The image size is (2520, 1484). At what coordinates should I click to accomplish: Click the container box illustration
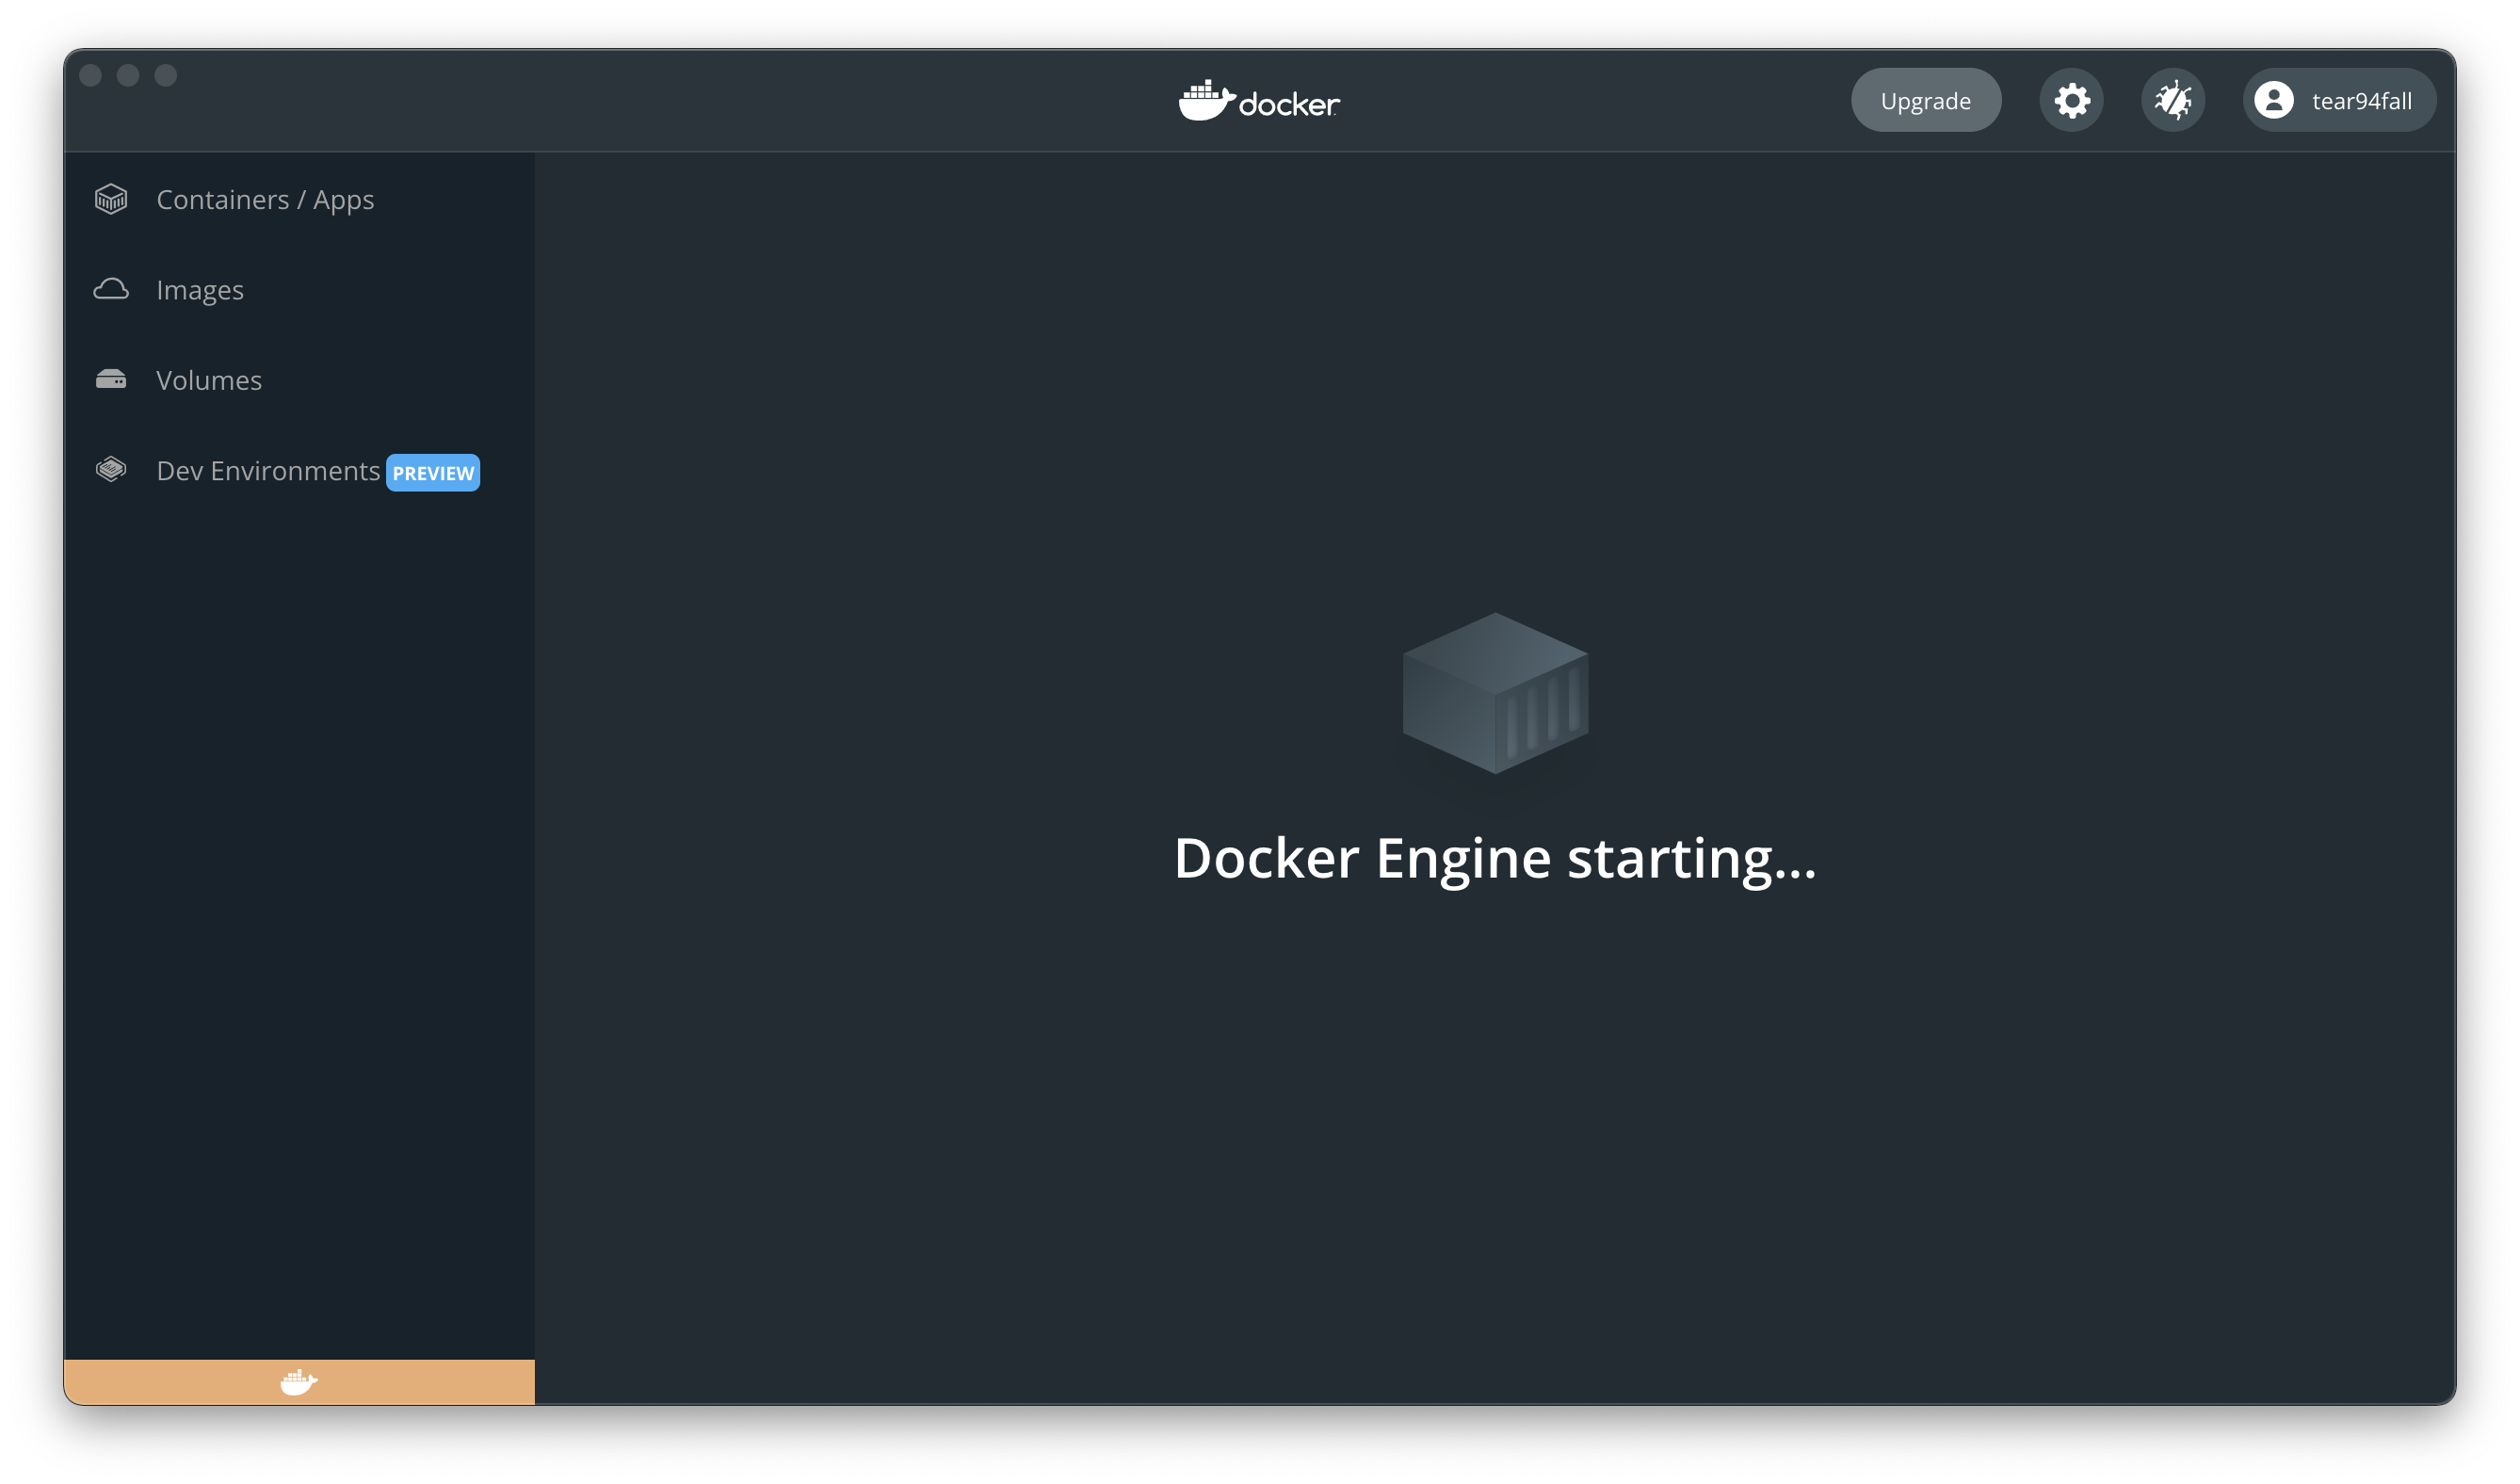(x=1495, y=693)
